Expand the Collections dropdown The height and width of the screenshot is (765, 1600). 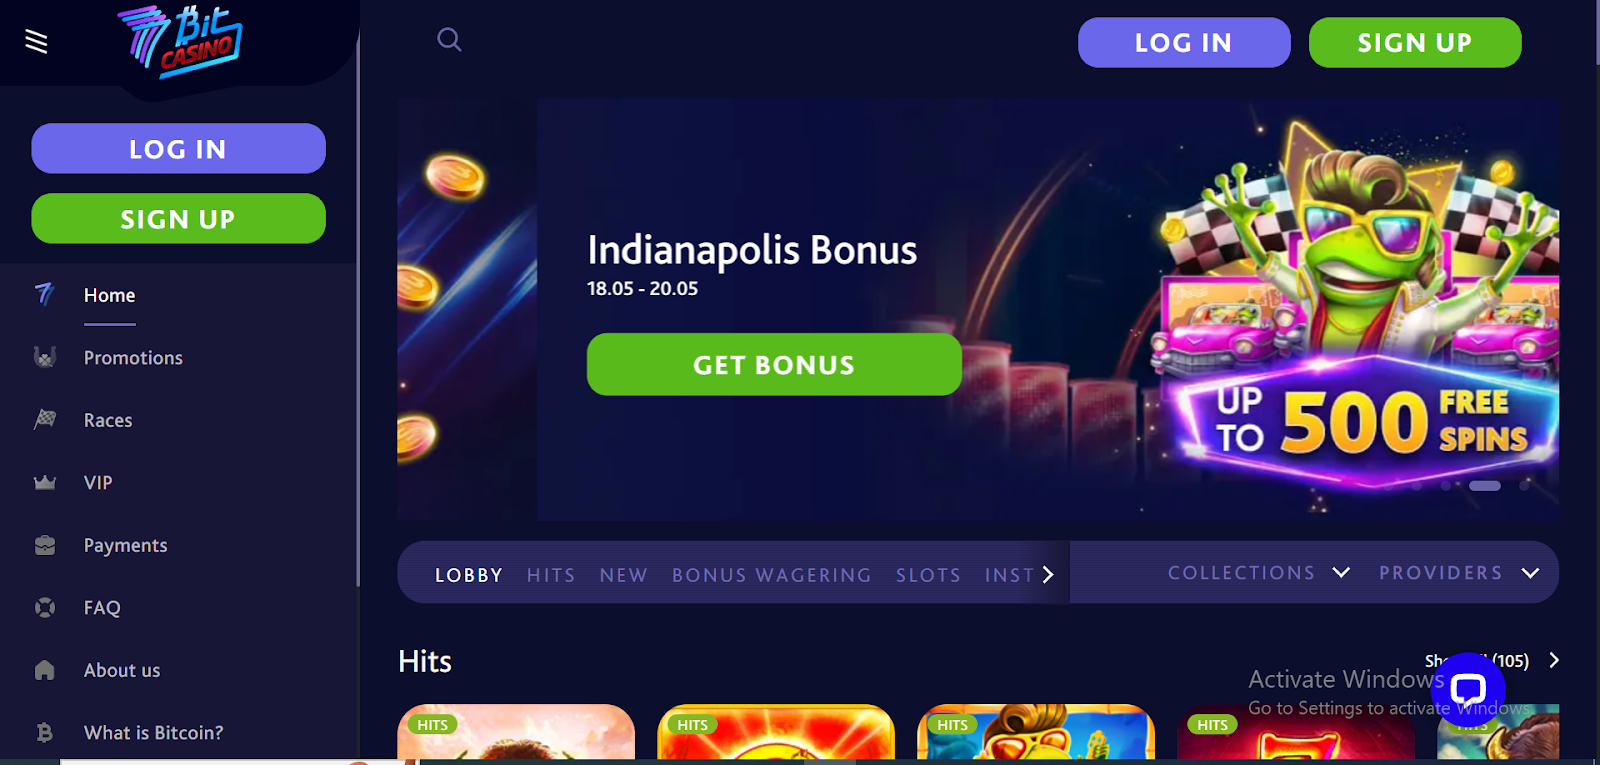click(x=1259, y=573)
